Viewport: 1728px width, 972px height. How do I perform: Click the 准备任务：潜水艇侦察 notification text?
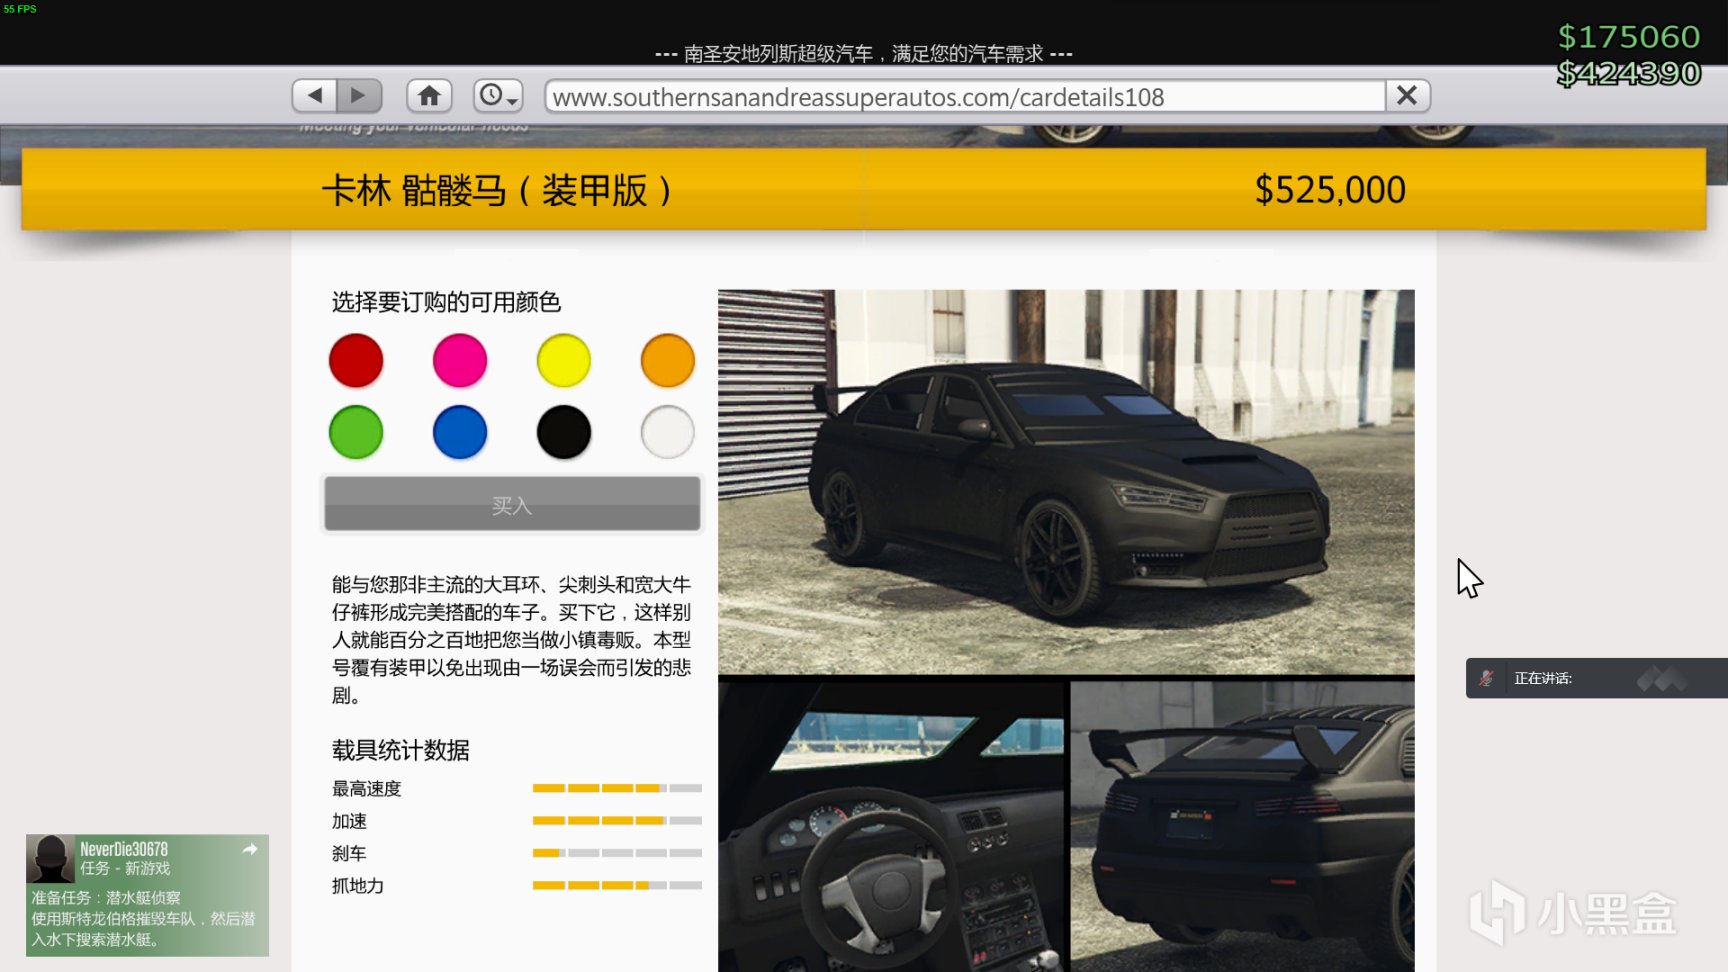tap(106, 898)
